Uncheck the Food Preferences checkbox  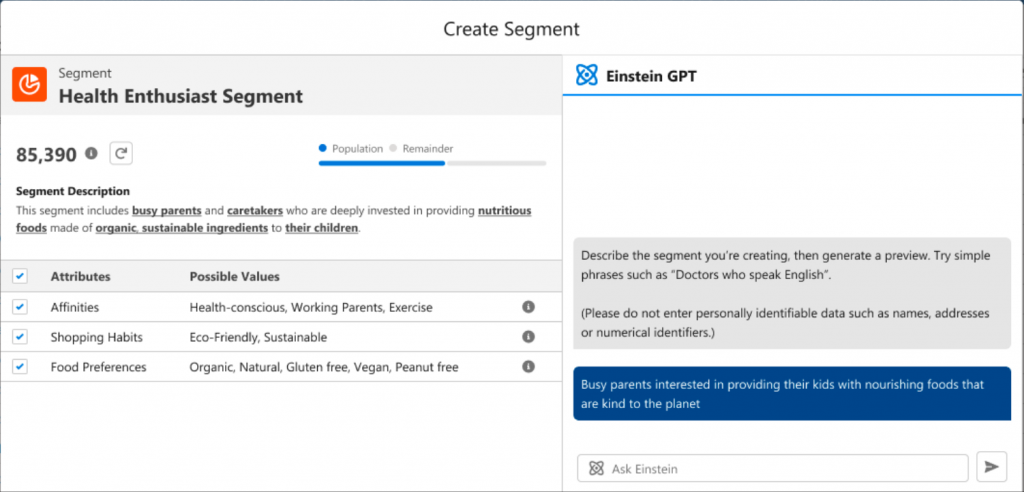[x=20, y=367]
